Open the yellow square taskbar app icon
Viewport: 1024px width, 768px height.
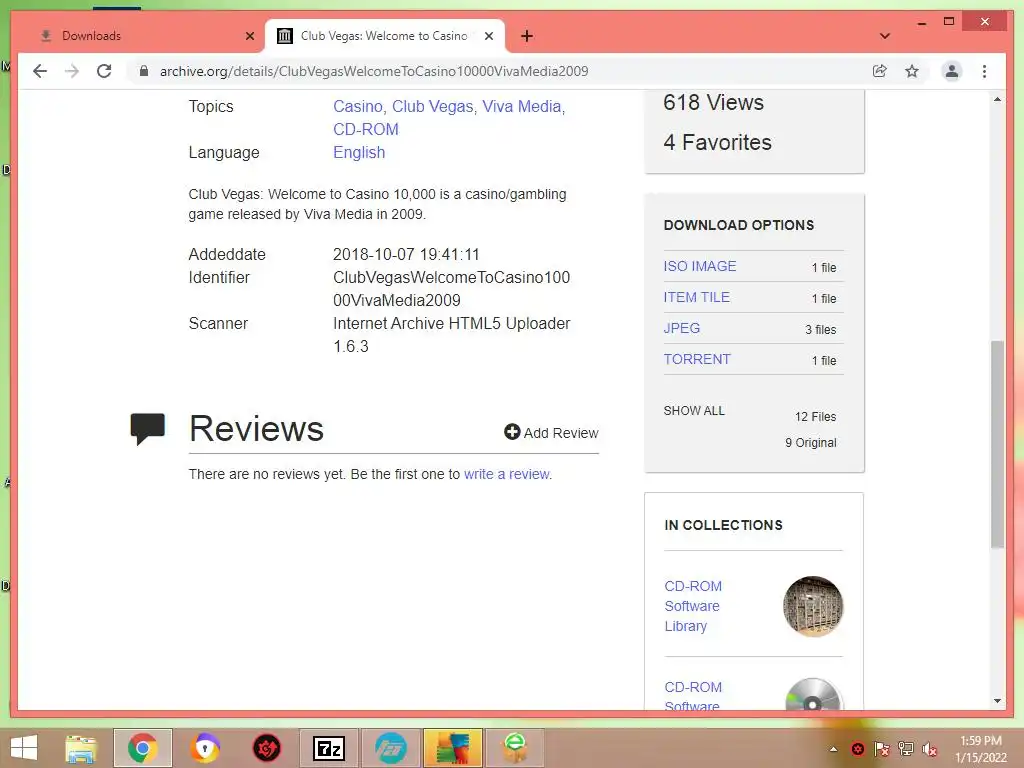click(453, 748)
